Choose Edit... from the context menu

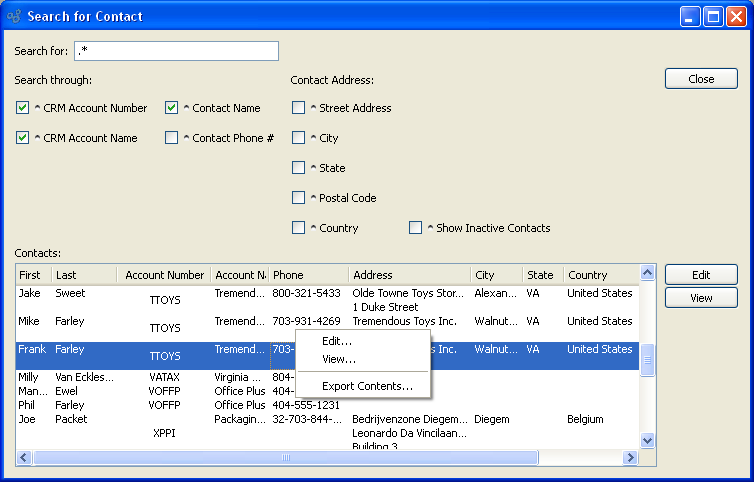337,342
